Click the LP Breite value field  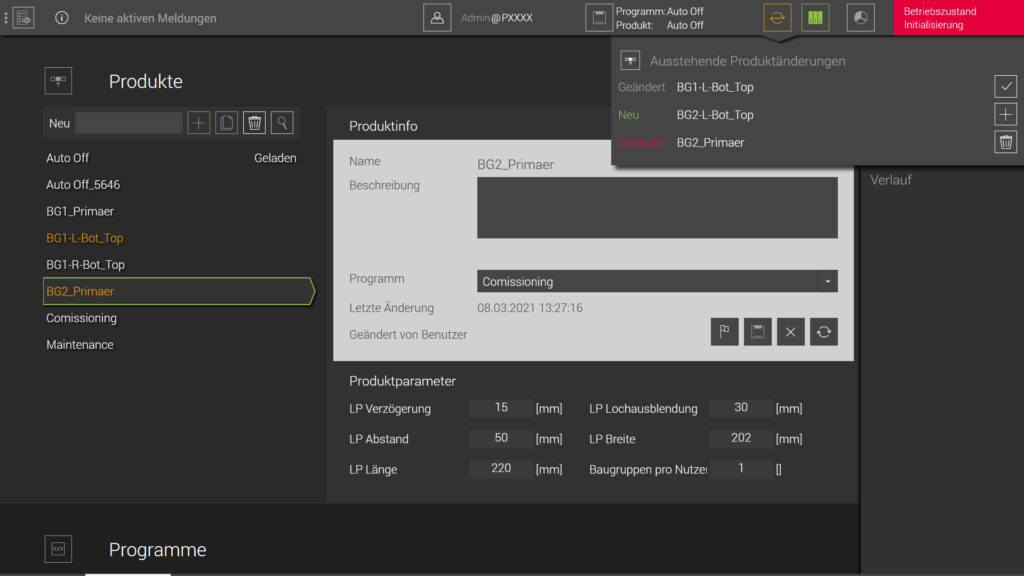(741, 438)
